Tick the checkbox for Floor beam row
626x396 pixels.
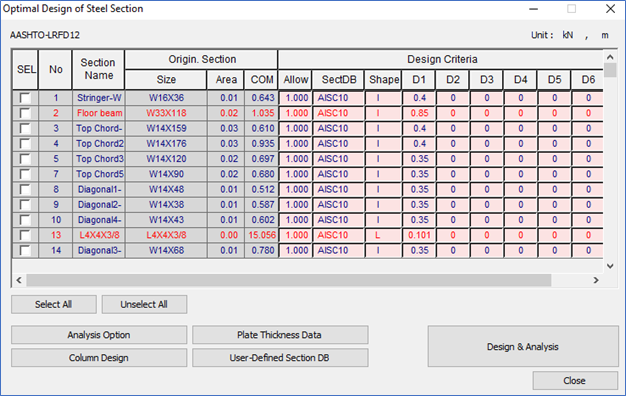click(x=25, y=113)
